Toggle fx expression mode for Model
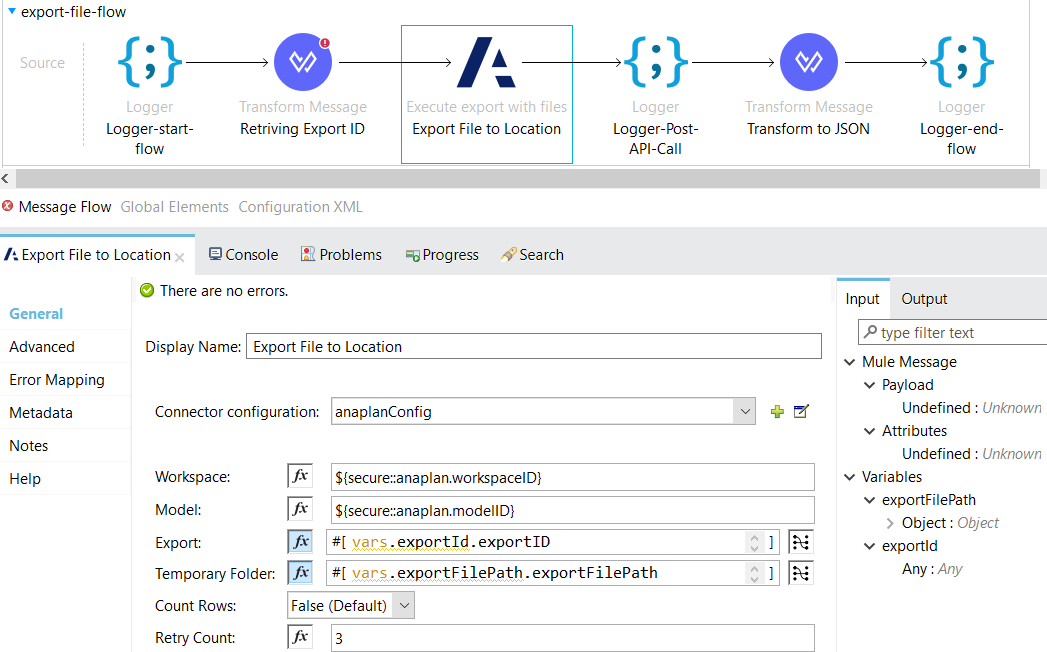The width and height of the screenshot is (1047, 652). tap(300, 509)
